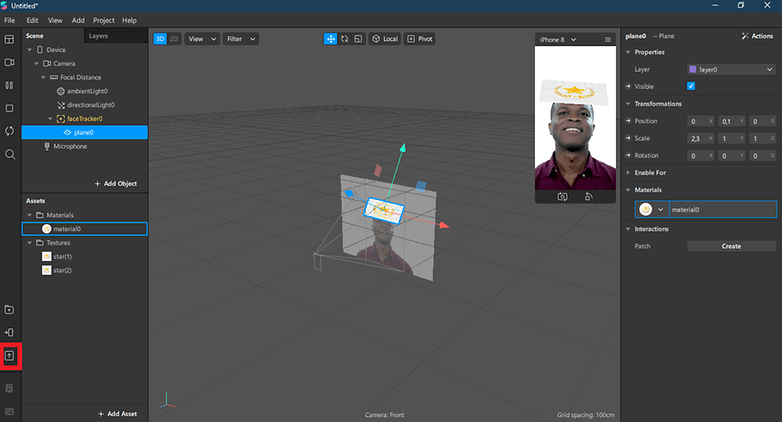Screen dimensions: 782x422
Task: Switch viewport to 3D mode
Action: [x=160, y=39]
